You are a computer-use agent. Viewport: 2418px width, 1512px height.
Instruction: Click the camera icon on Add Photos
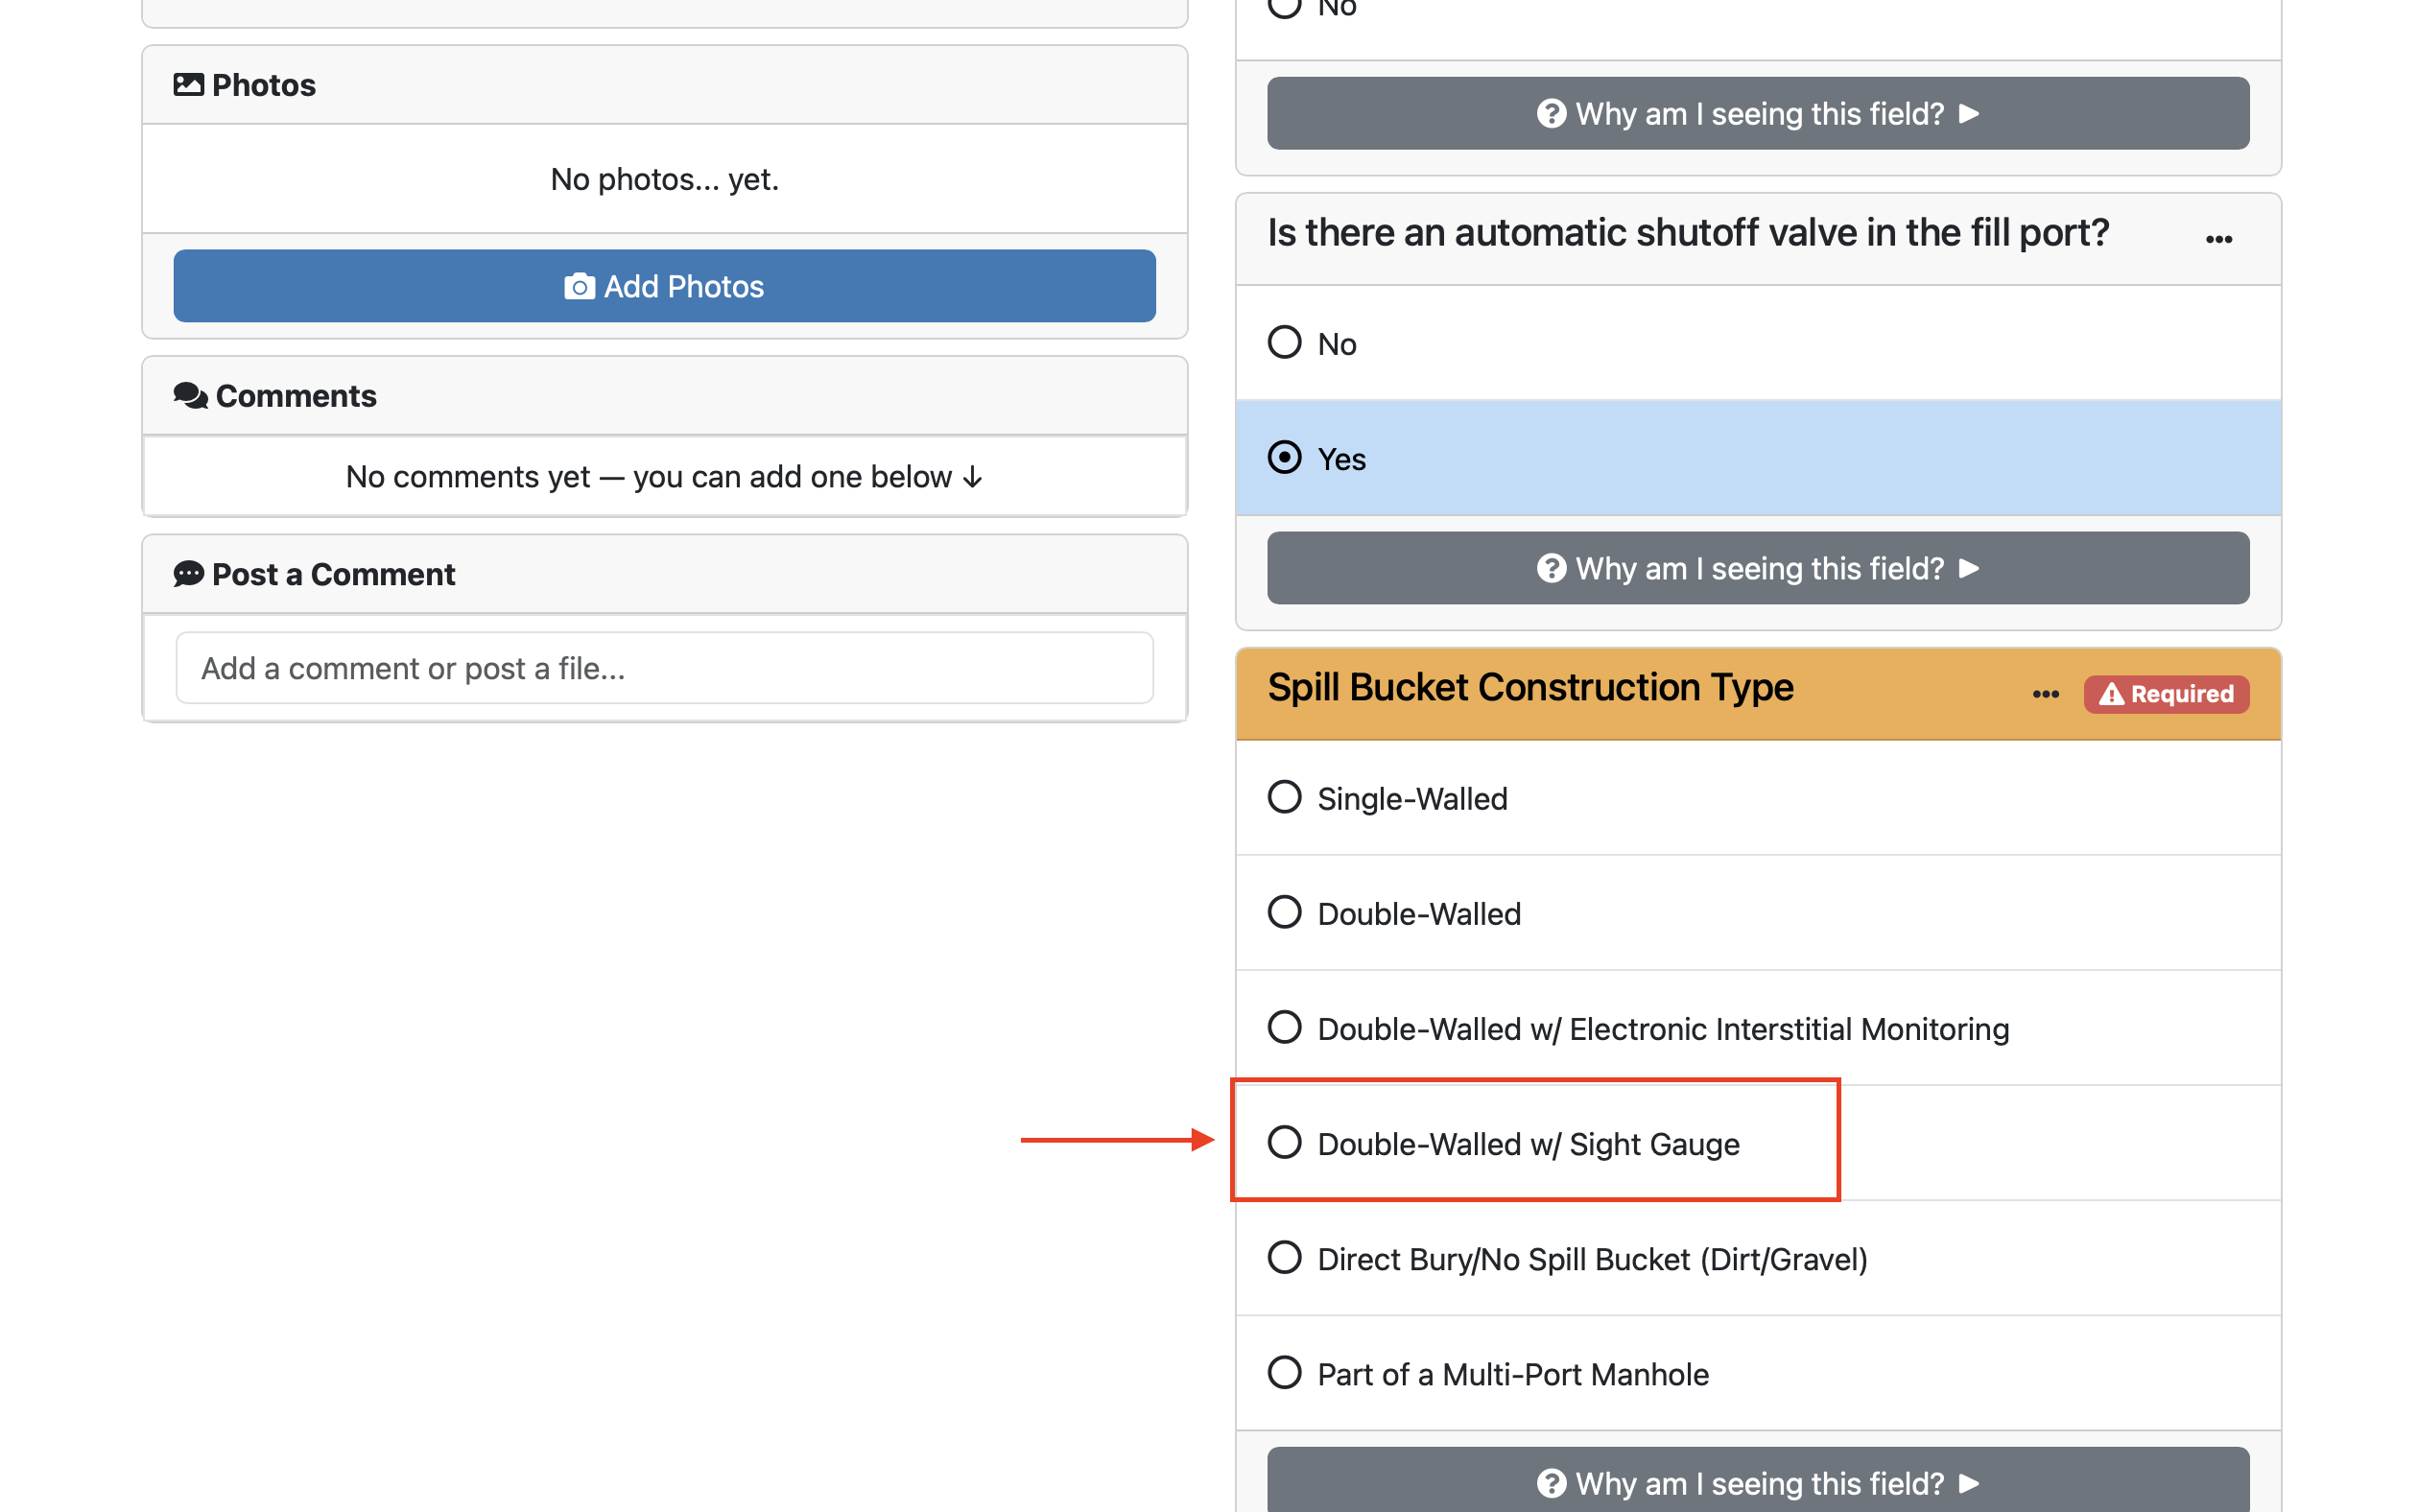point(579,287)
